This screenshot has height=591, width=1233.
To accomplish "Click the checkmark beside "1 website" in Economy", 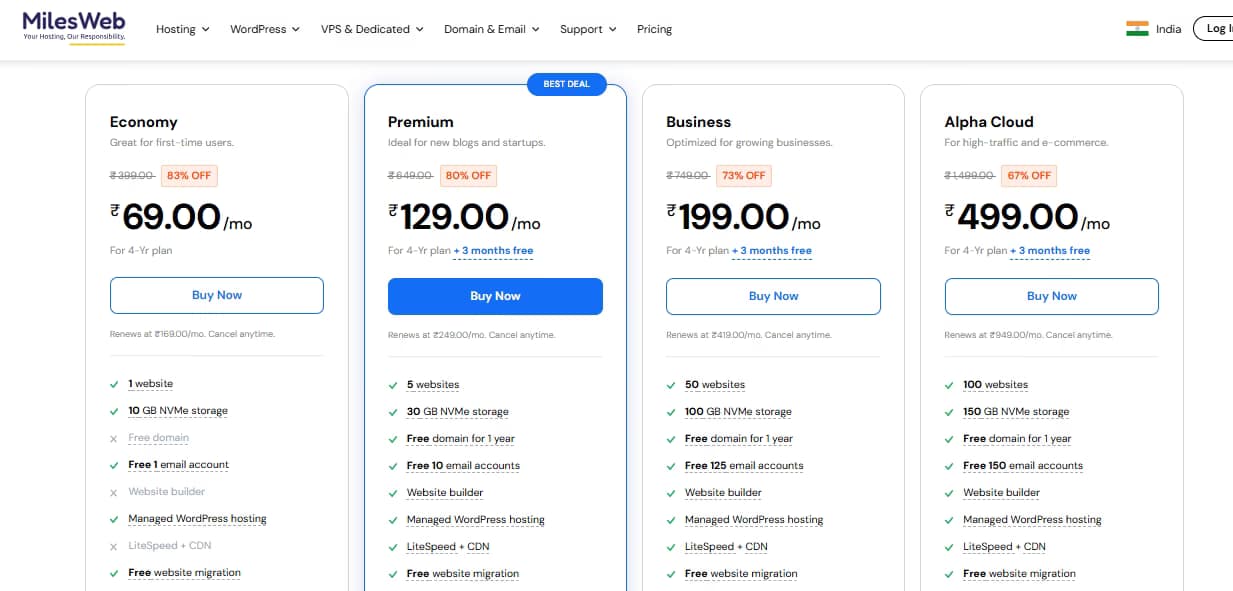I will pyautogui.click(x=115, y=384).
